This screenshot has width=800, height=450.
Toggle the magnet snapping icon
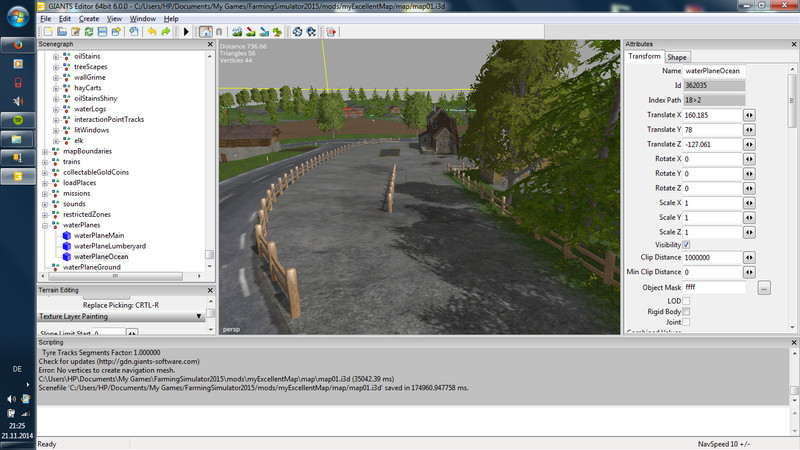tap(219, 32)
